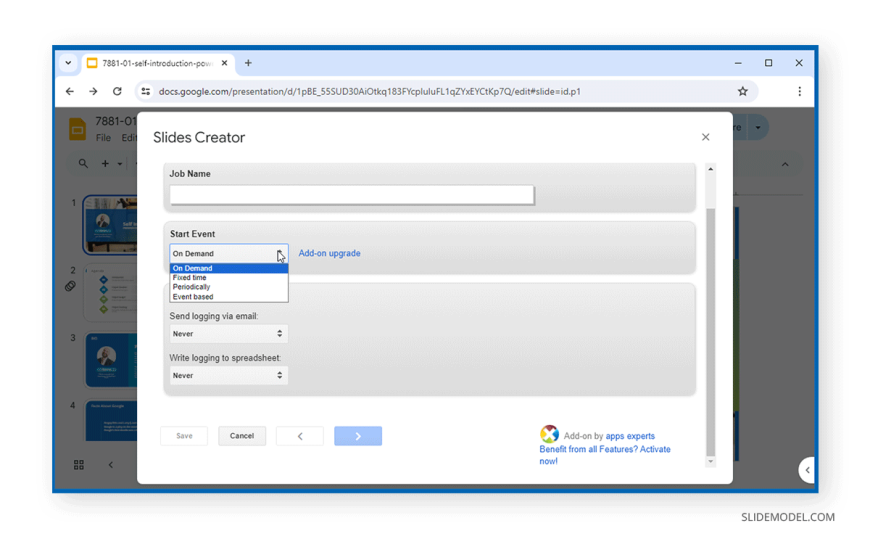Open the Start Event dropdown

(x=228, y=254)
